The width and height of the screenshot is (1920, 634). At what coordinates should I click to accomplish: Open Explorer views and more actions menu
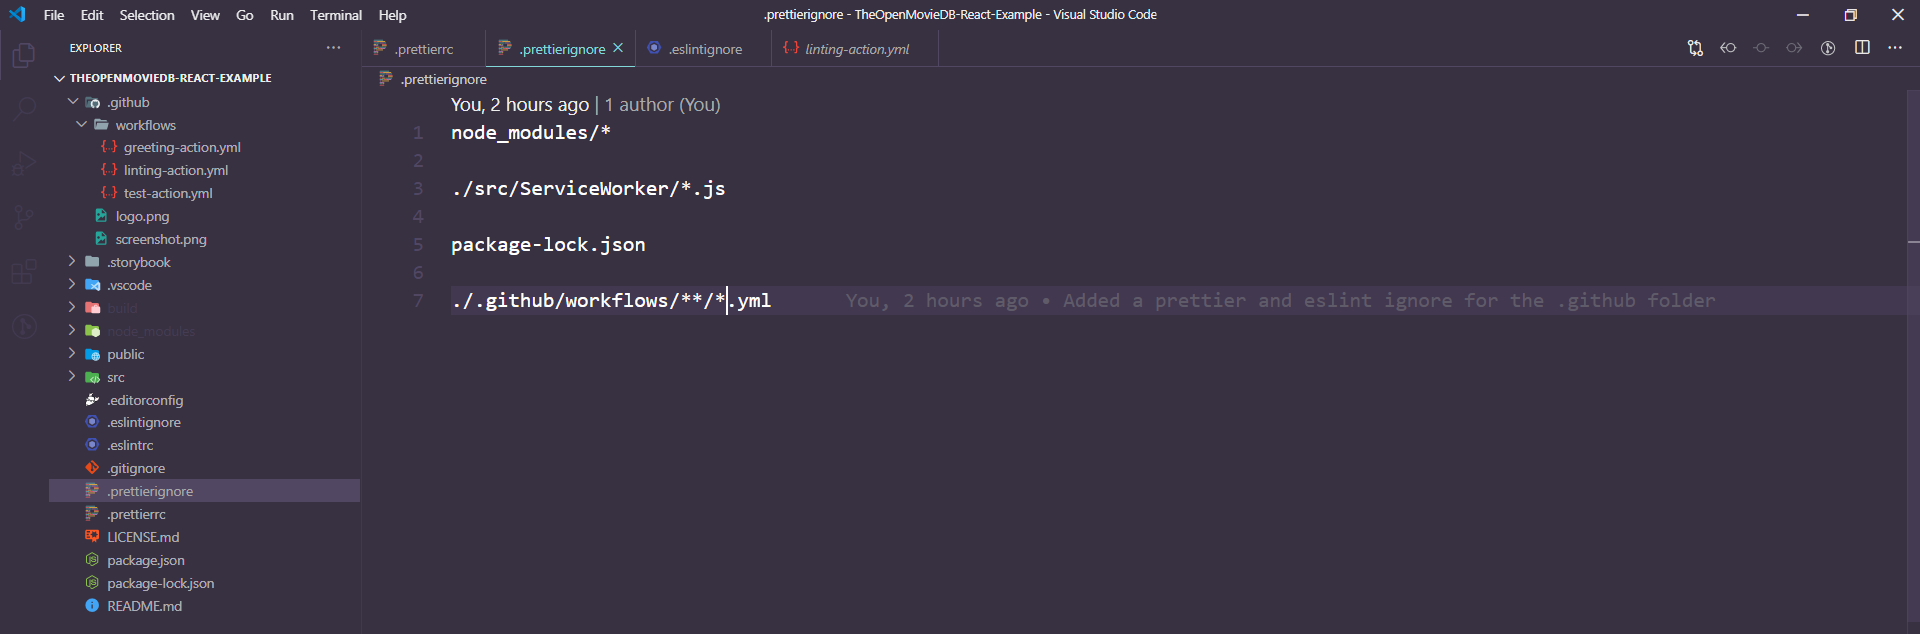point(333,48)
